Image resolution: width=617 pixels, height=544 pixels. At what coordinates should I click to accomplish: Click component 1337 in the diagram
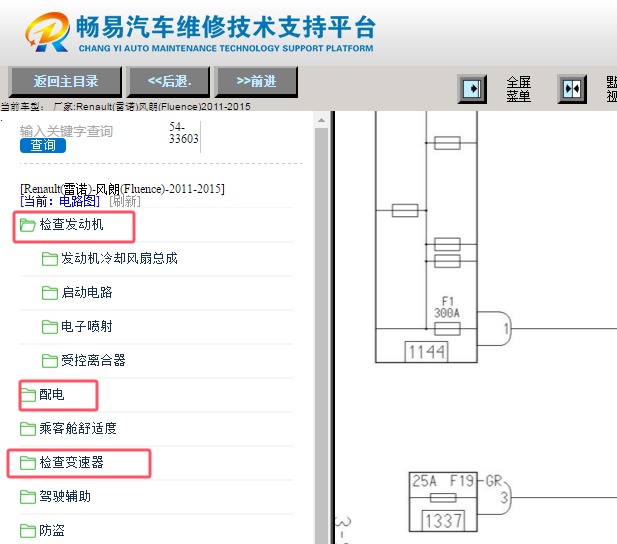(x=443, y=521)
